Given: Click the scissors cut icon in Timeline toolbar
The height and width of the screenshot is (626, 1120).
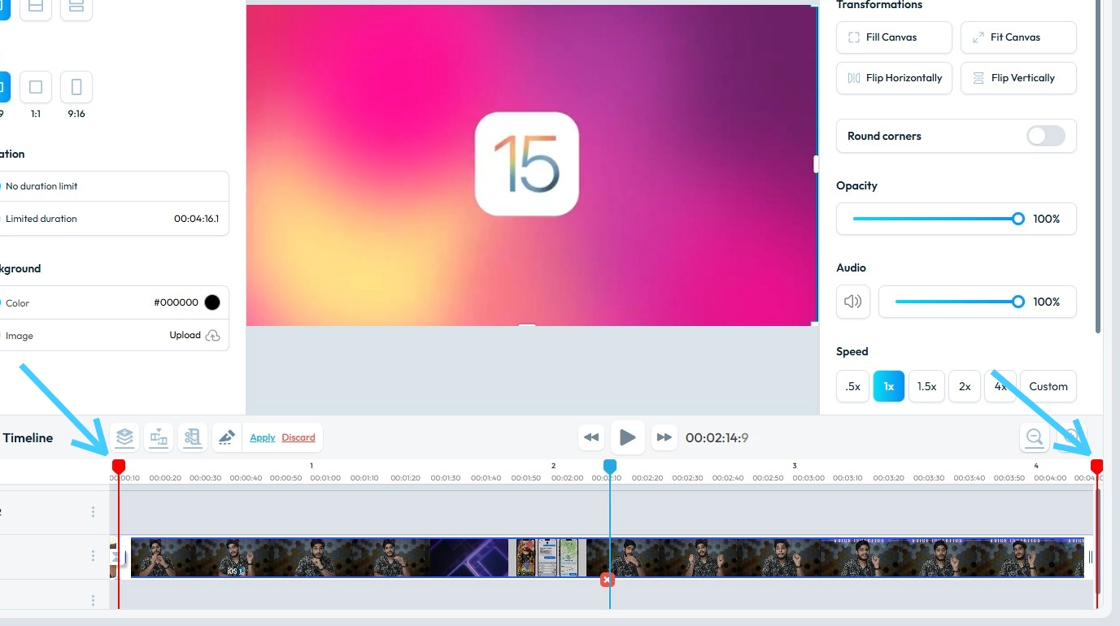Looking at the screenshot, I should pyautogui.click(x=192, y=437).
